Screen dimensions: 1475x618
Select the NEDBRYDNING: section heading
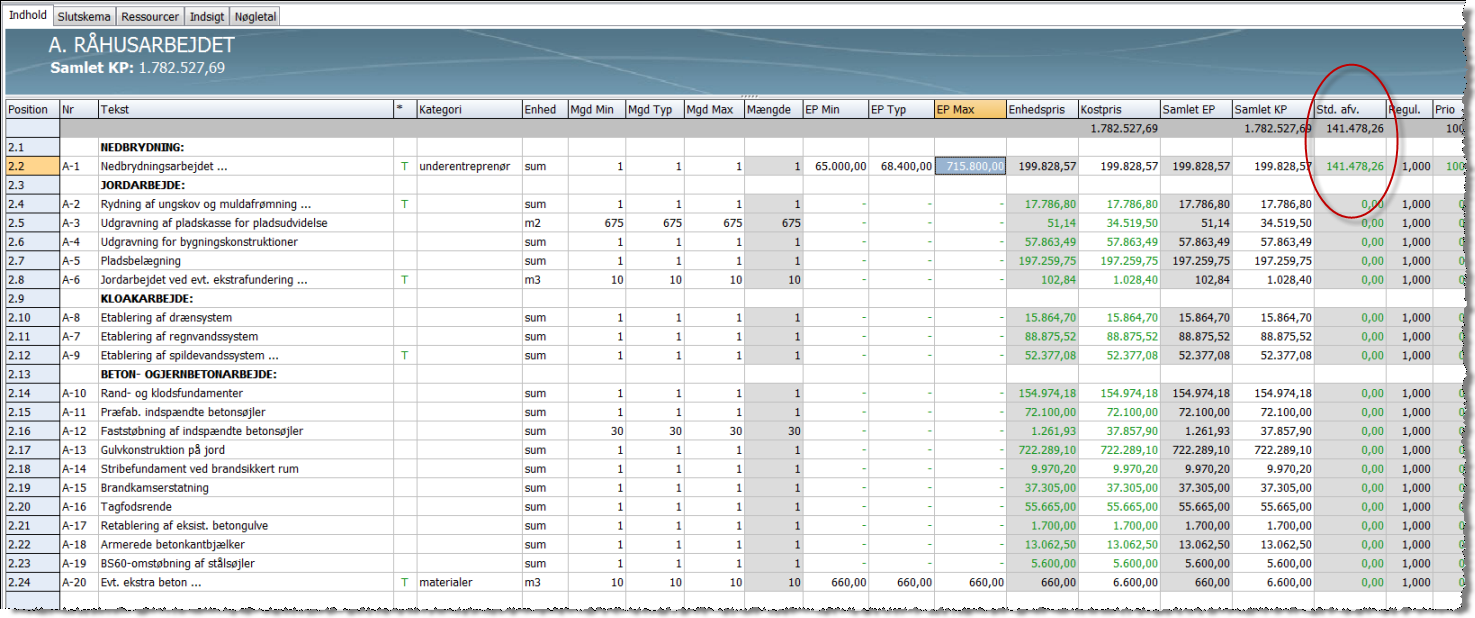[x=142, y=147]
